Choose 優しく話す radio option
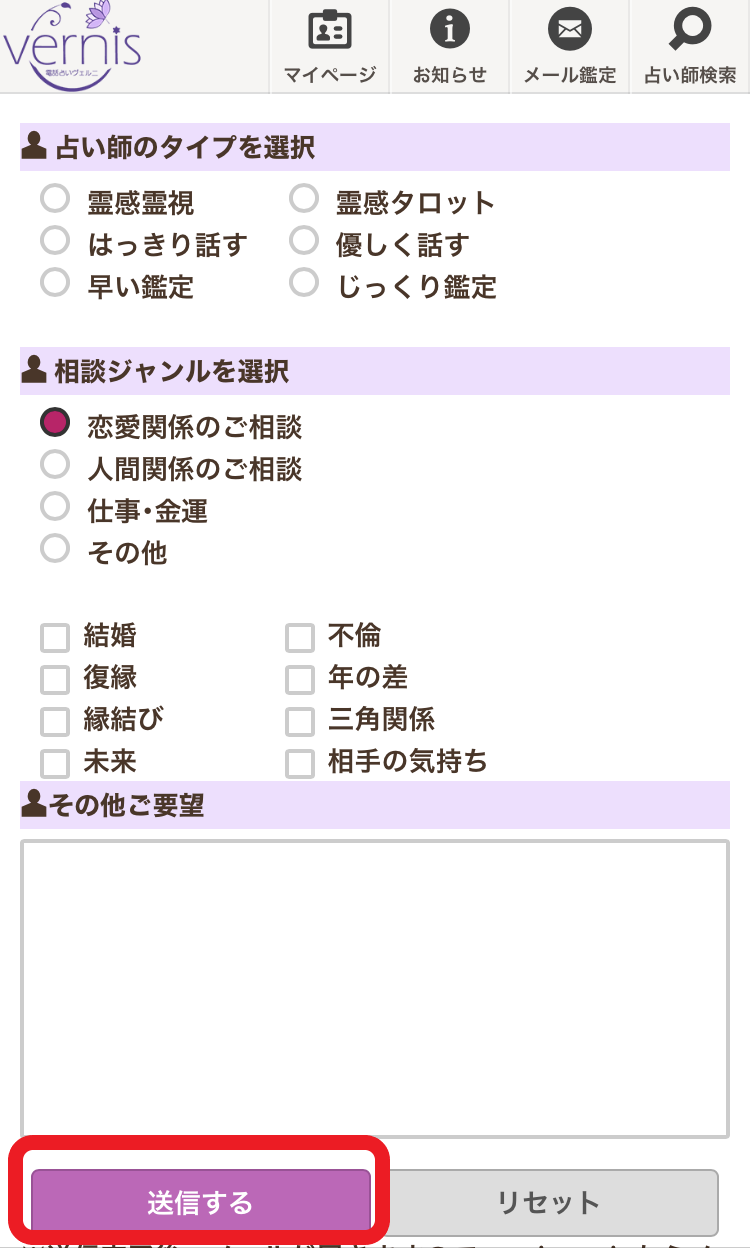This screenshot has width=750, height=1248. point(304,241)
